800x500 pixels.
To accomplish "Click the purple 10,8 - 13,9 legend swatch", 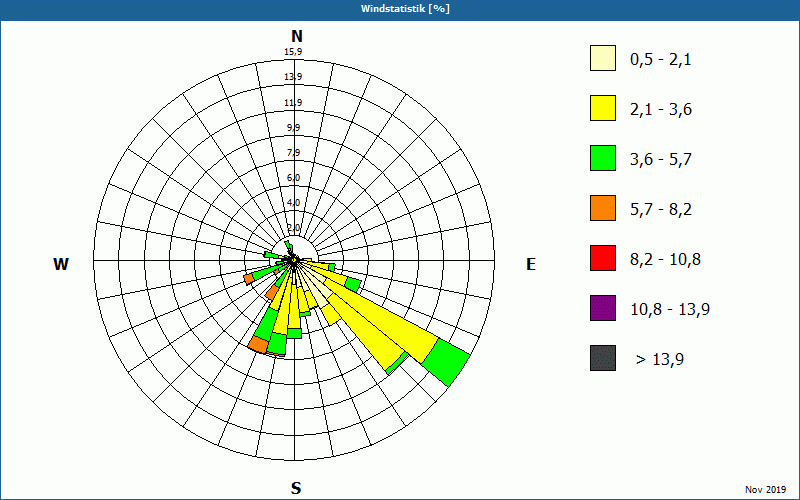I will coord(603,308).
